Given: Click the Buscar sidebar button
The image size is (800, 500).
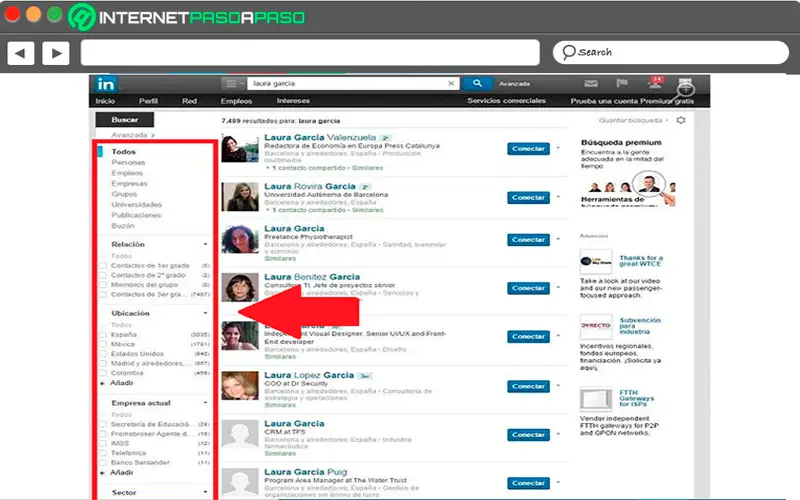Looking at the screenshot, I should coord(124,120).
